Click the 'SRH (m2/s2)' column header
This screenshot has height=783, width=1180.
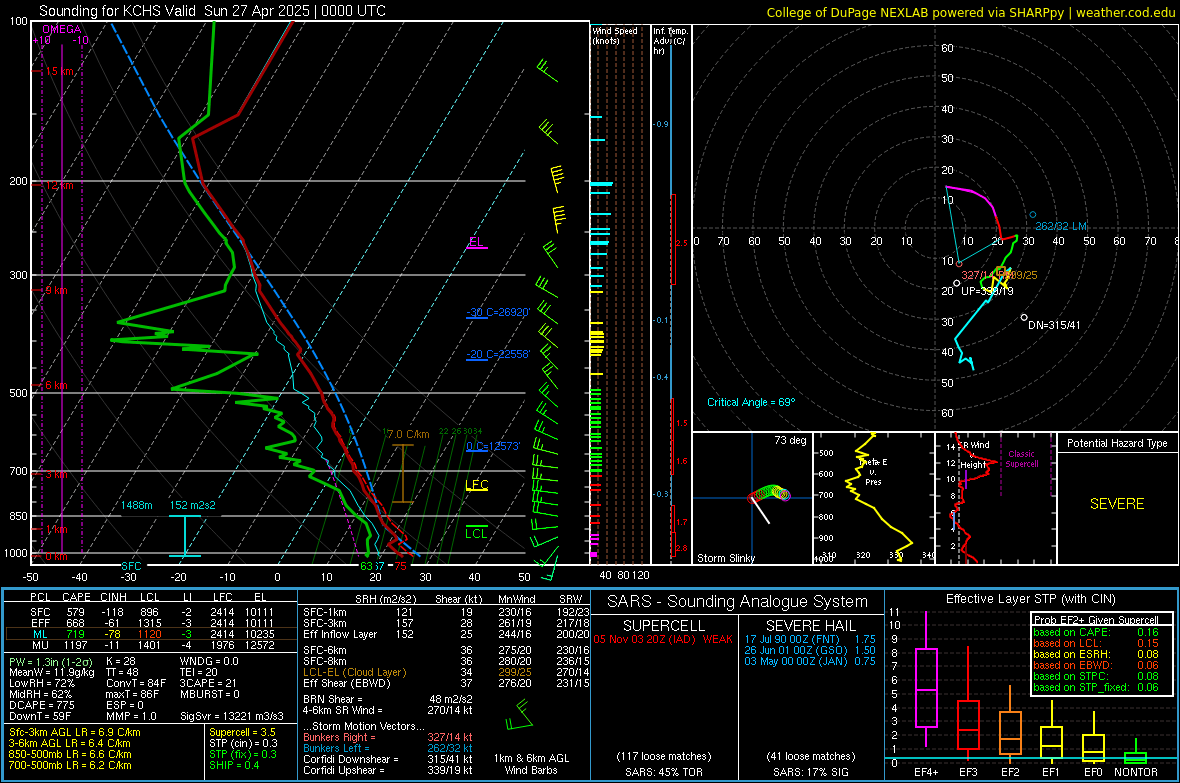385,599
